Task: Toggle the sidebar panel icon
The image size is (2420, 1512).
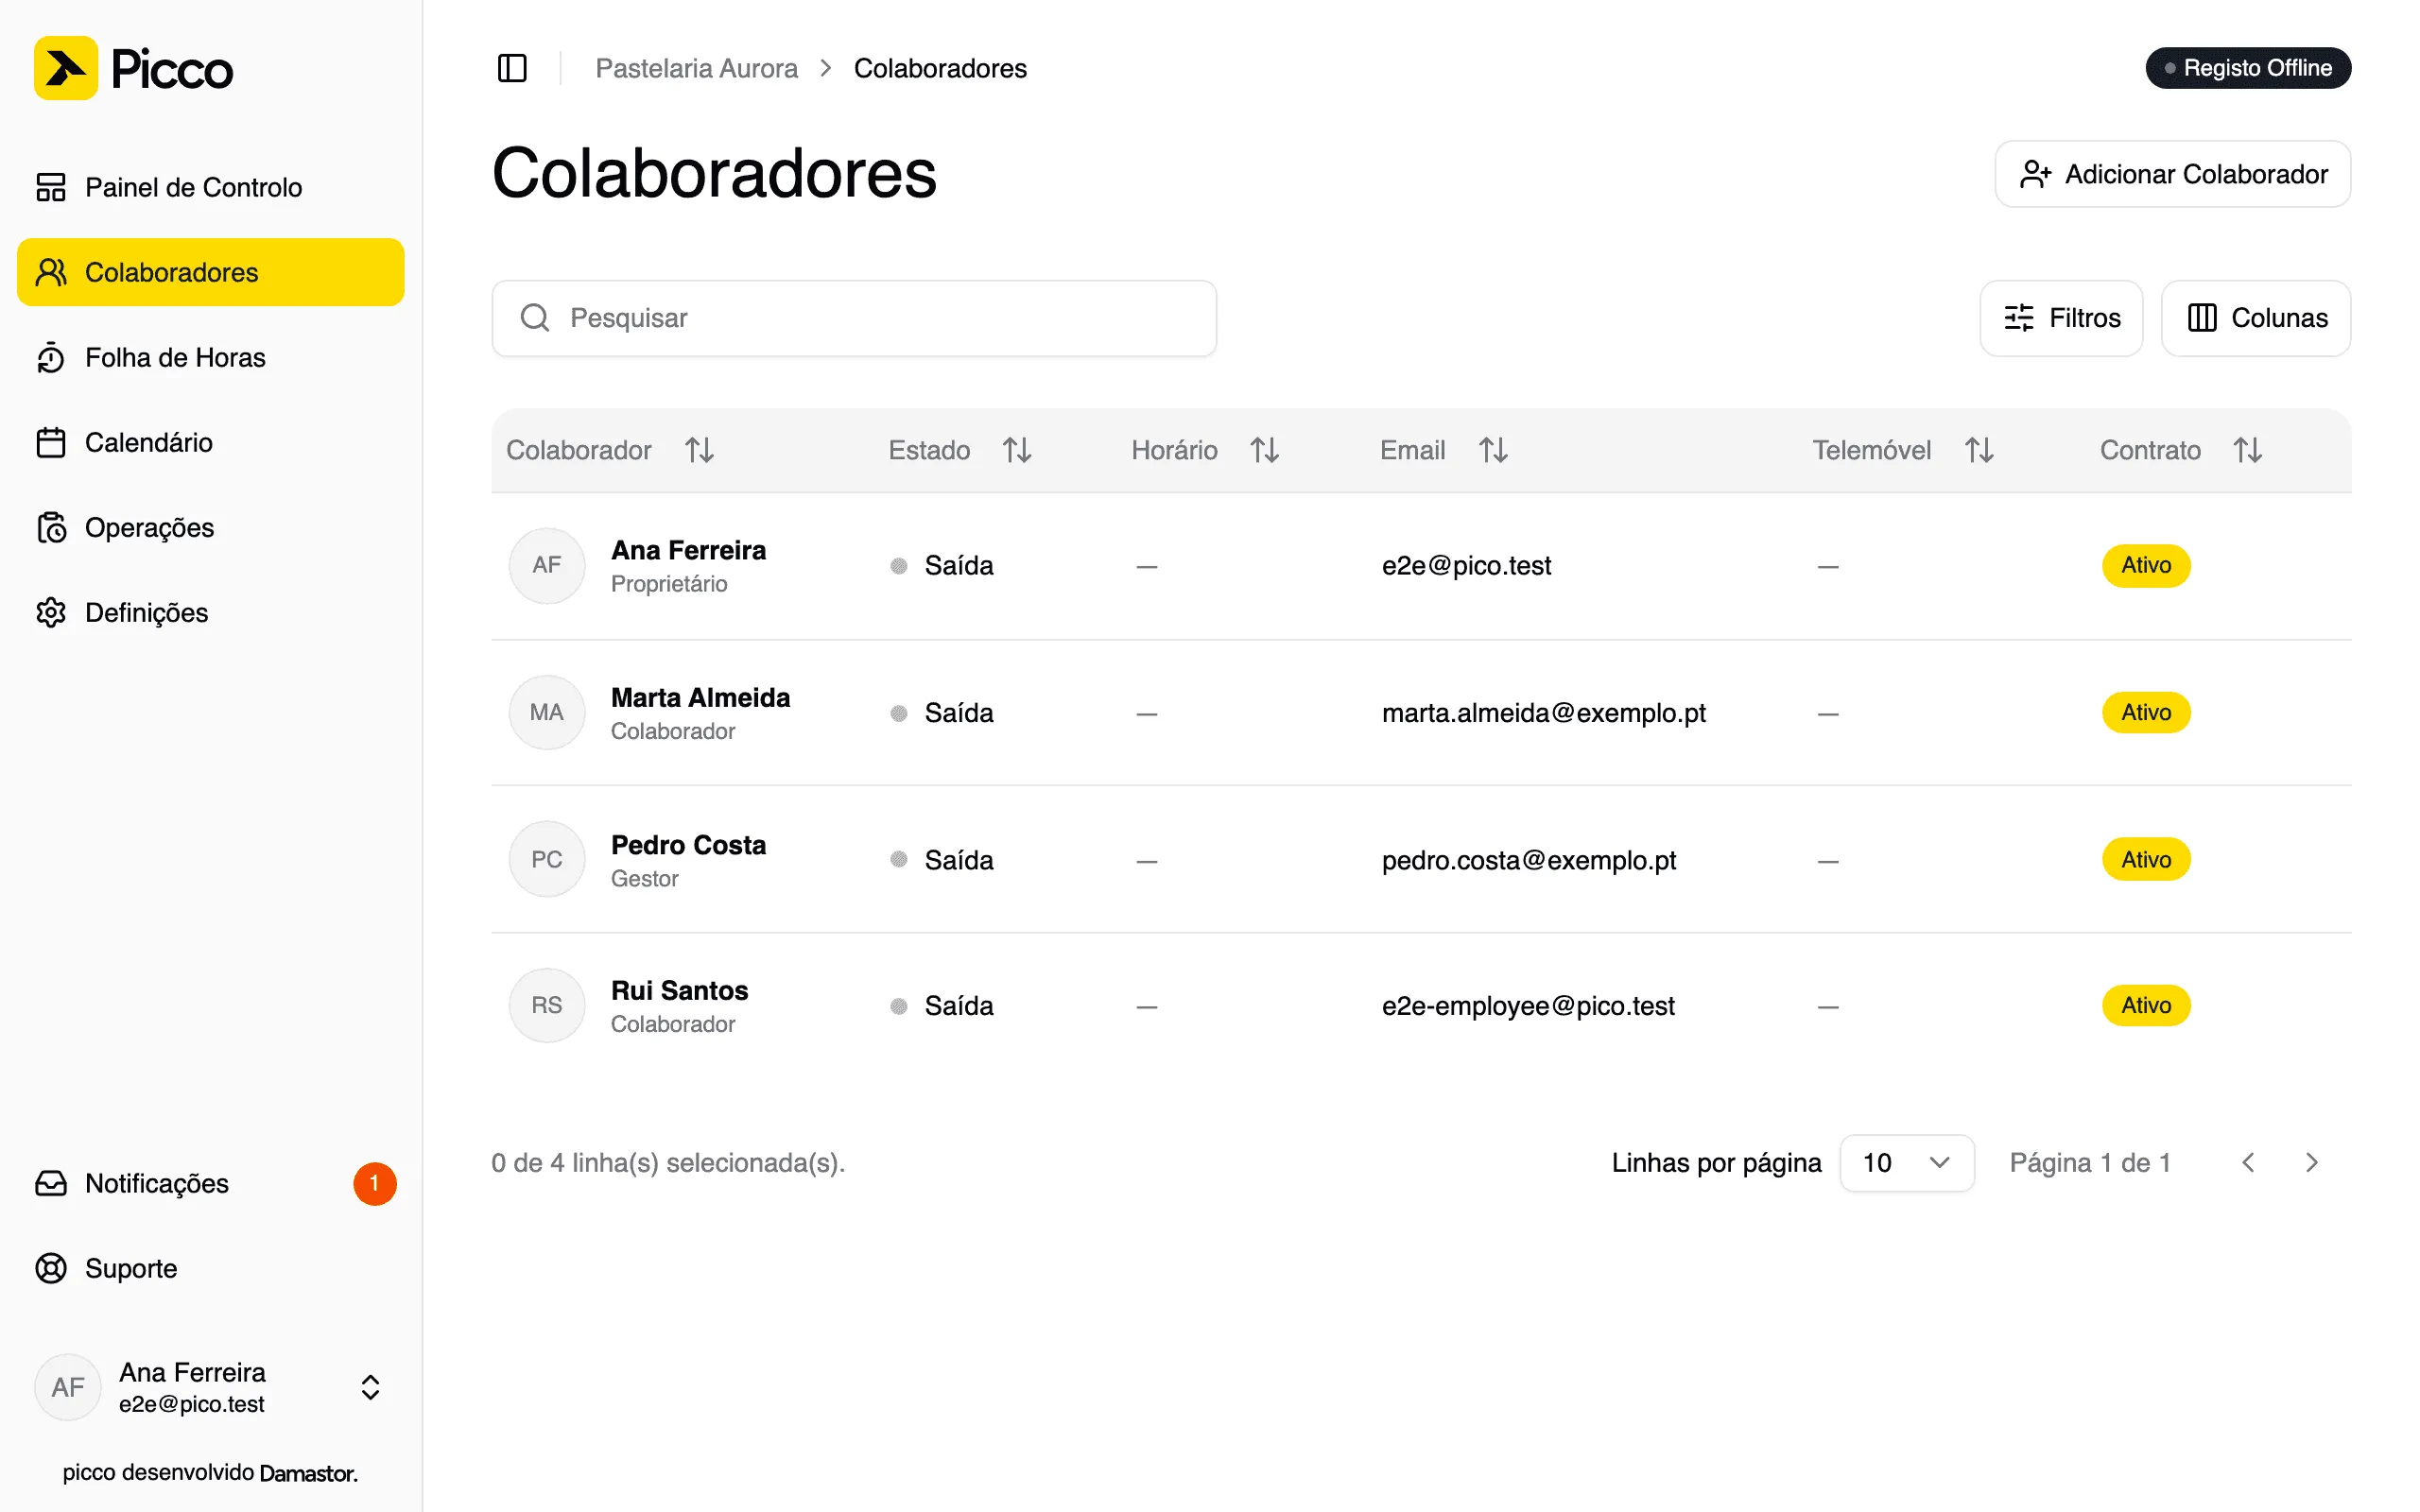Action: [x=512, y=68]
